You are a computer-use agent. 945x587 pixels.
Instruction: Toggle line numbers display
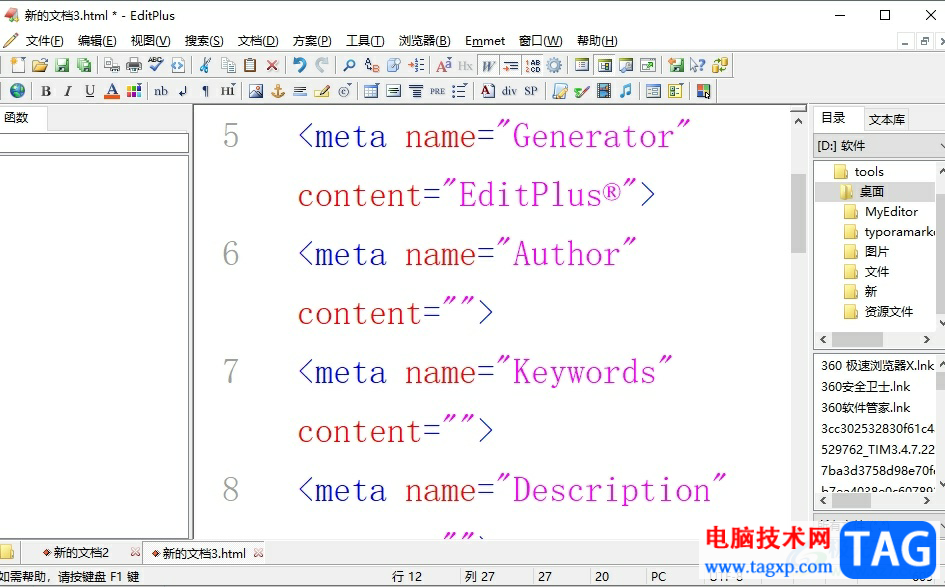point(533,65)
